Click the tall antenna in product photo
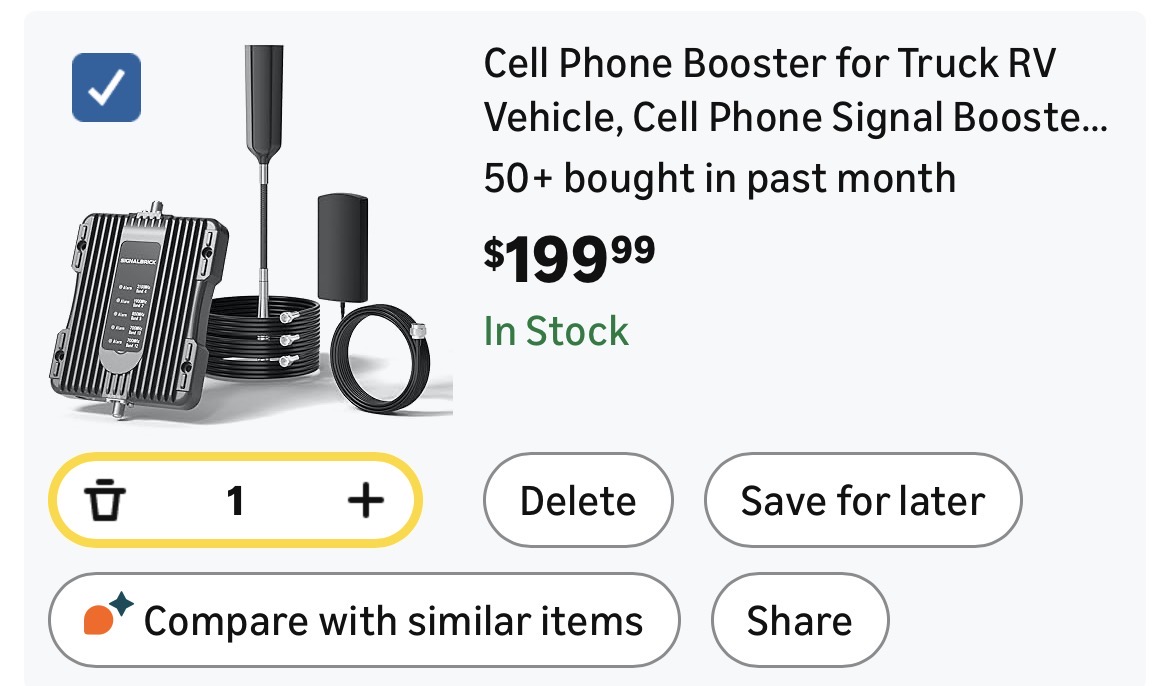Viewport: 1170px width, 686px height. tap(263, 110)
